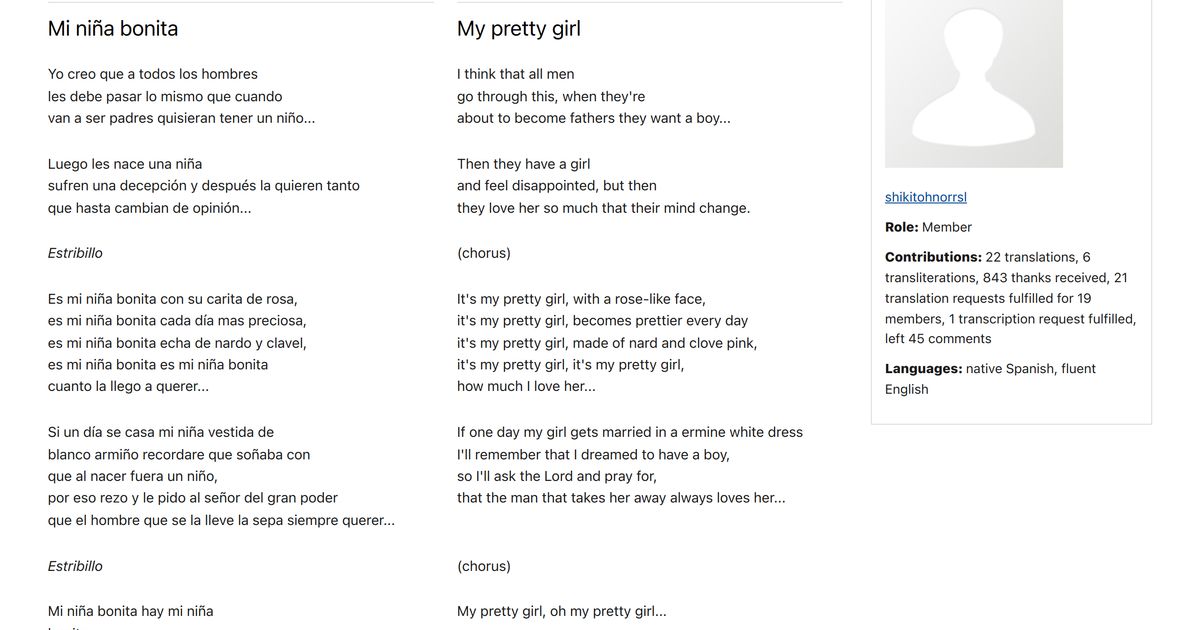Click the 'Contributions:' label in the profile box

[x=933, y=257]
